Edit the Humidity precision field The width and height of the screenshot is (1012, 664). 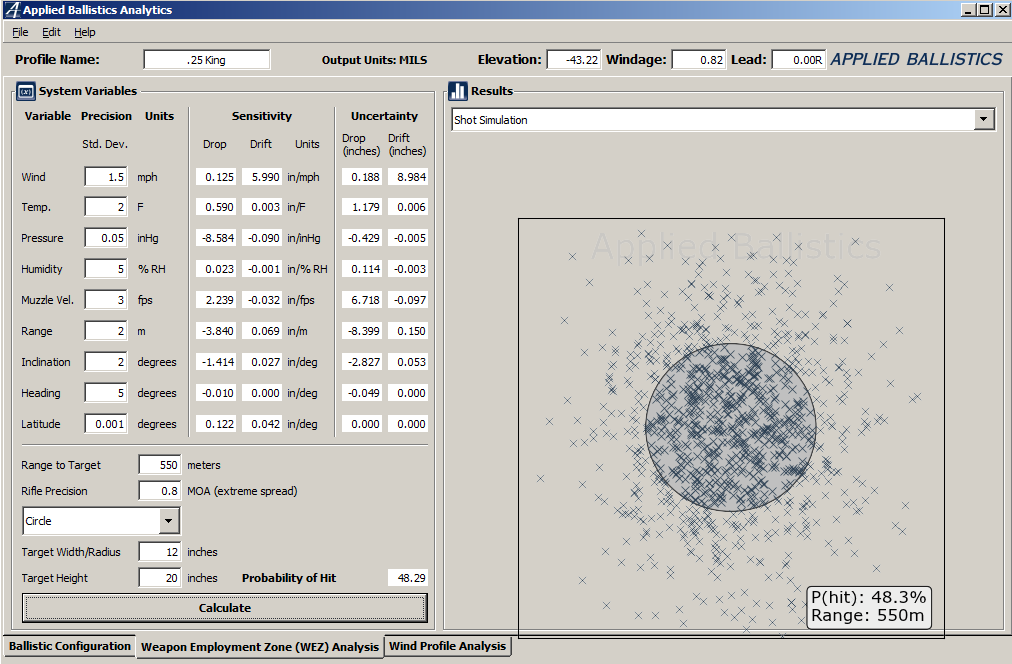tap(106, 269)
